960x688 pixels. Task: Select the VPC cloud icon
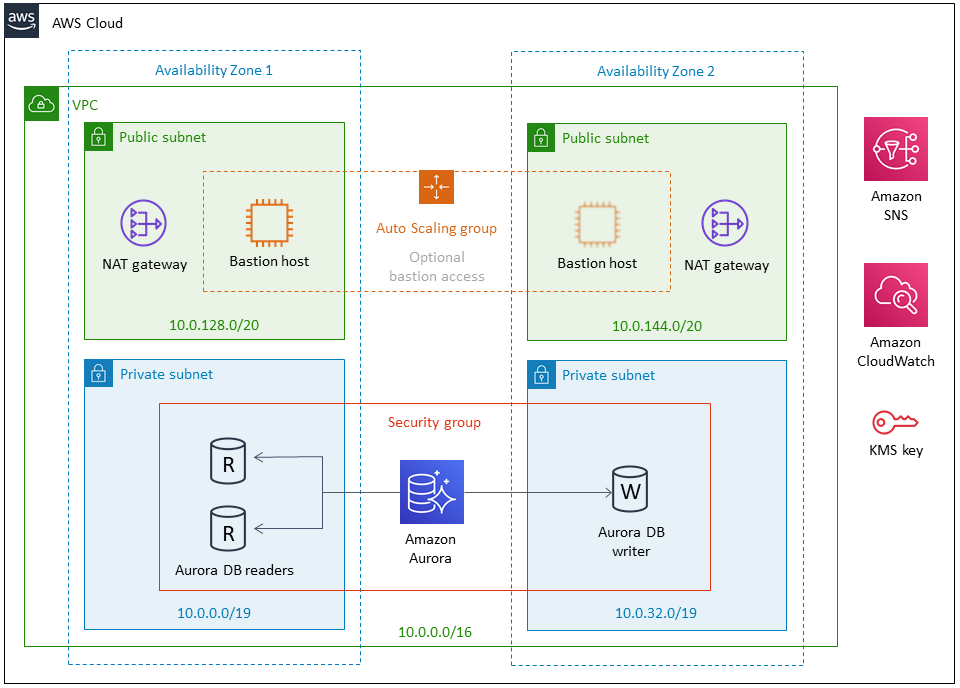tap(42, 103)
